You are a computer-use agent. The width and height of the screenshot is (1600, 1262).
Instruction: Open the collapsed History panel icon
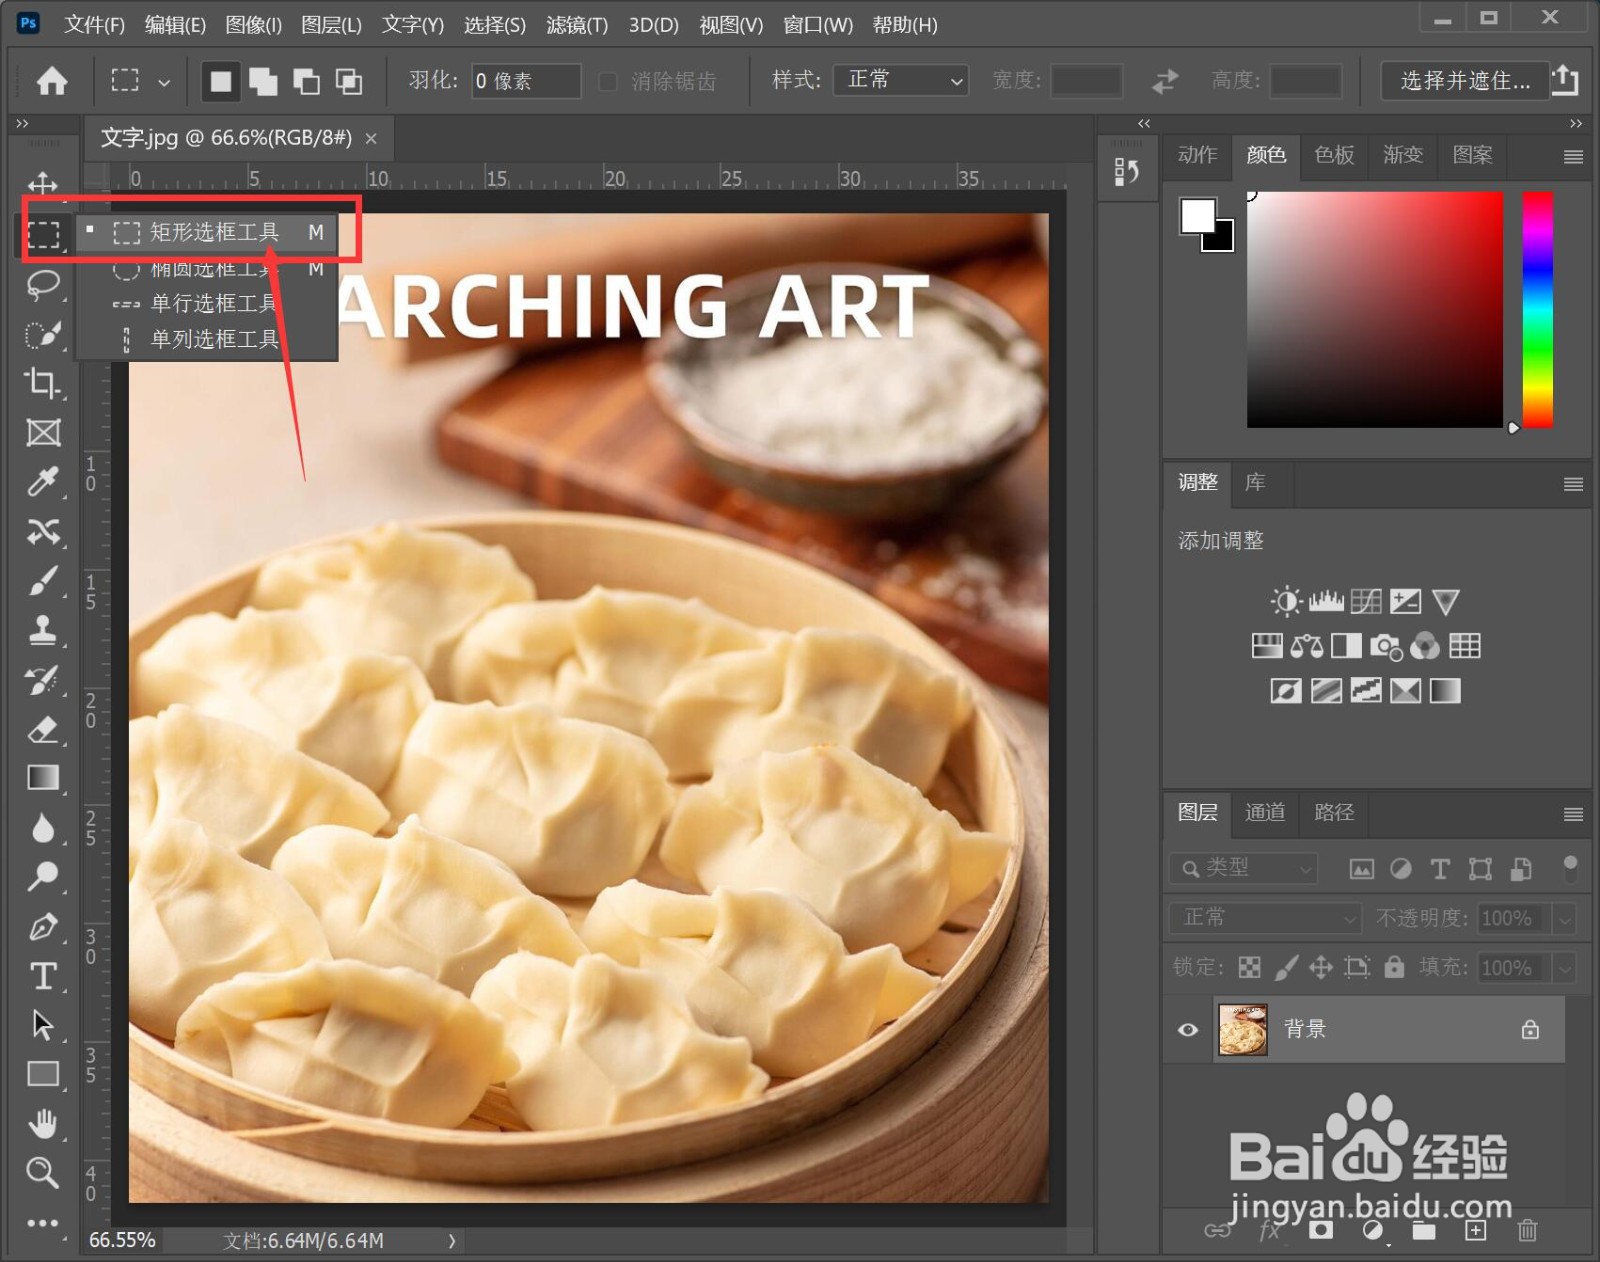pyautogui.click(x=1127, y=172)
